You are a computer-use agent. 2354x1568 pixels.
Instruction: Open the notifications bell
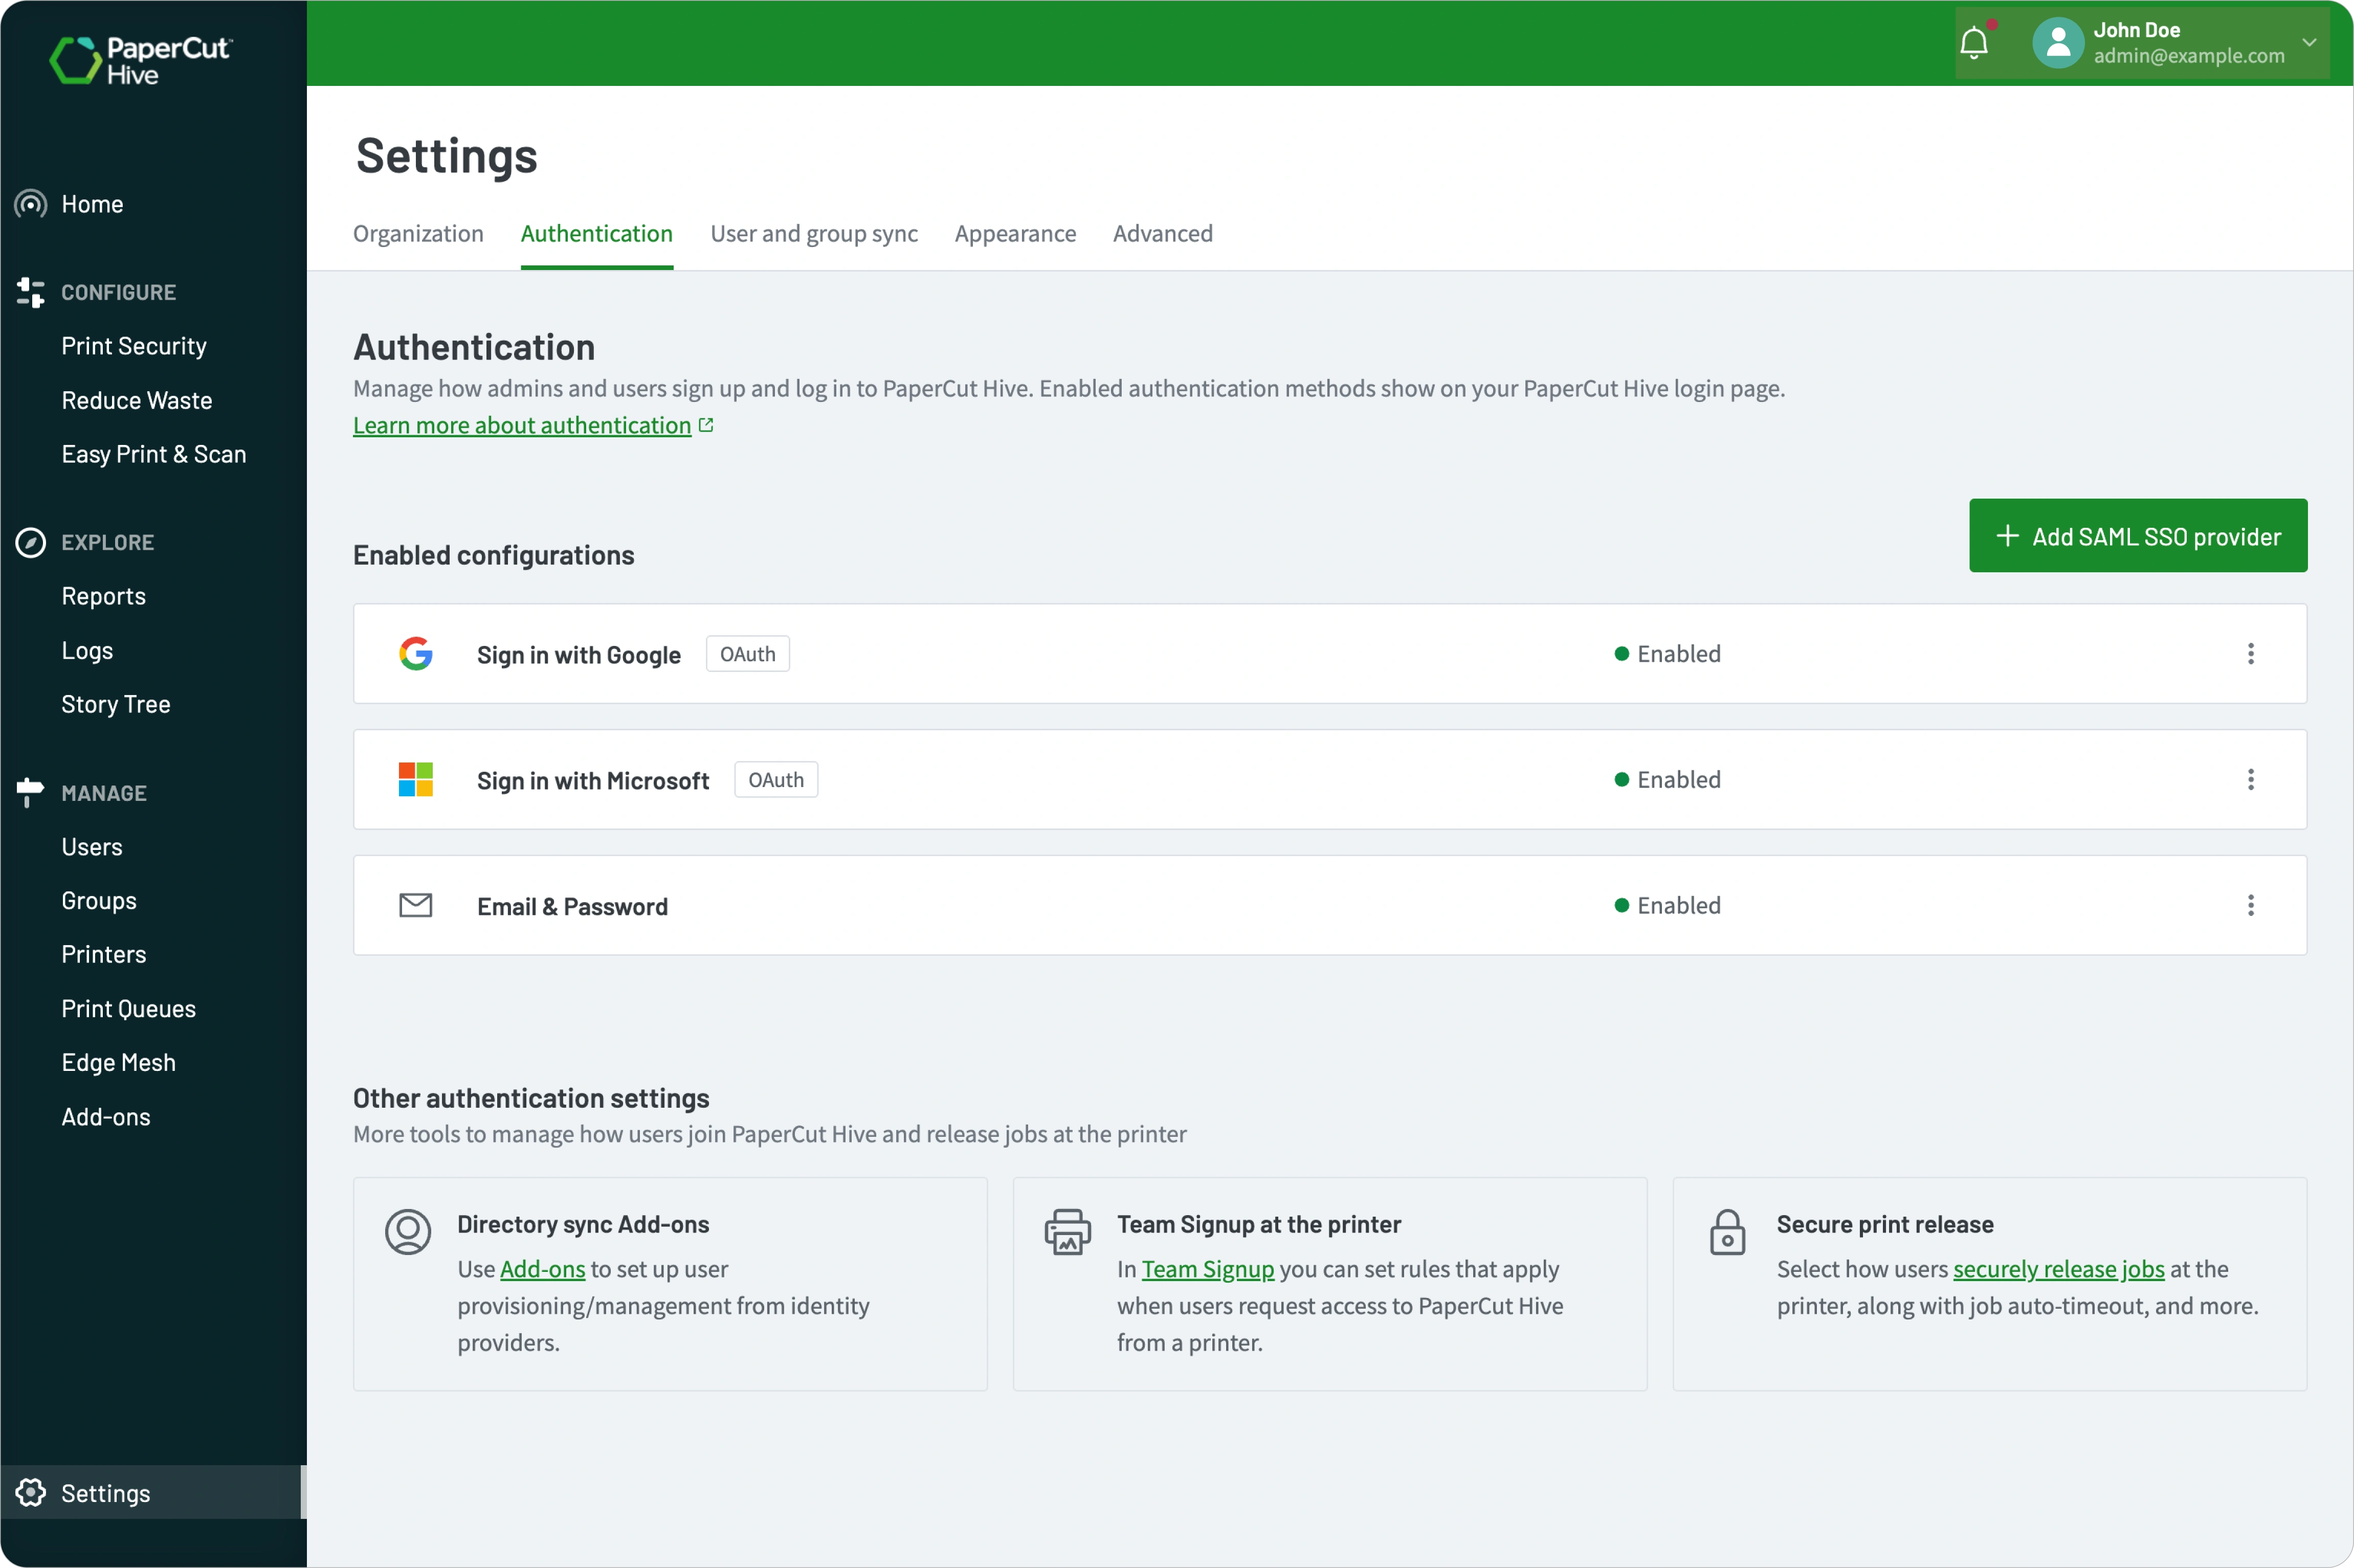coord(1974,43)
